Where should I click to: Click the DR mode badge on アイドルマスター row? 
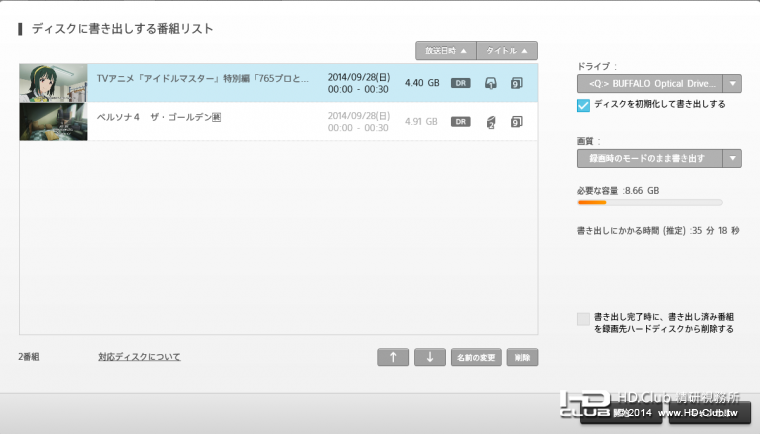click(460, 83)
